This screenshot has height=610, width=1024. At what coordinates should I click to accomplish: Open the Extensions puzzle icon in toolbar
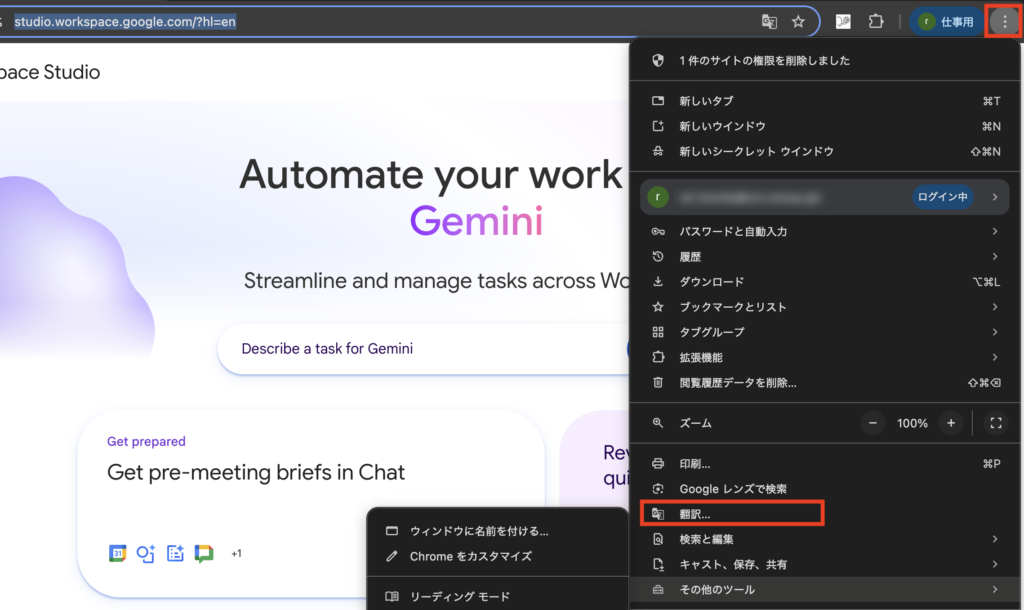tap(877, 21)
